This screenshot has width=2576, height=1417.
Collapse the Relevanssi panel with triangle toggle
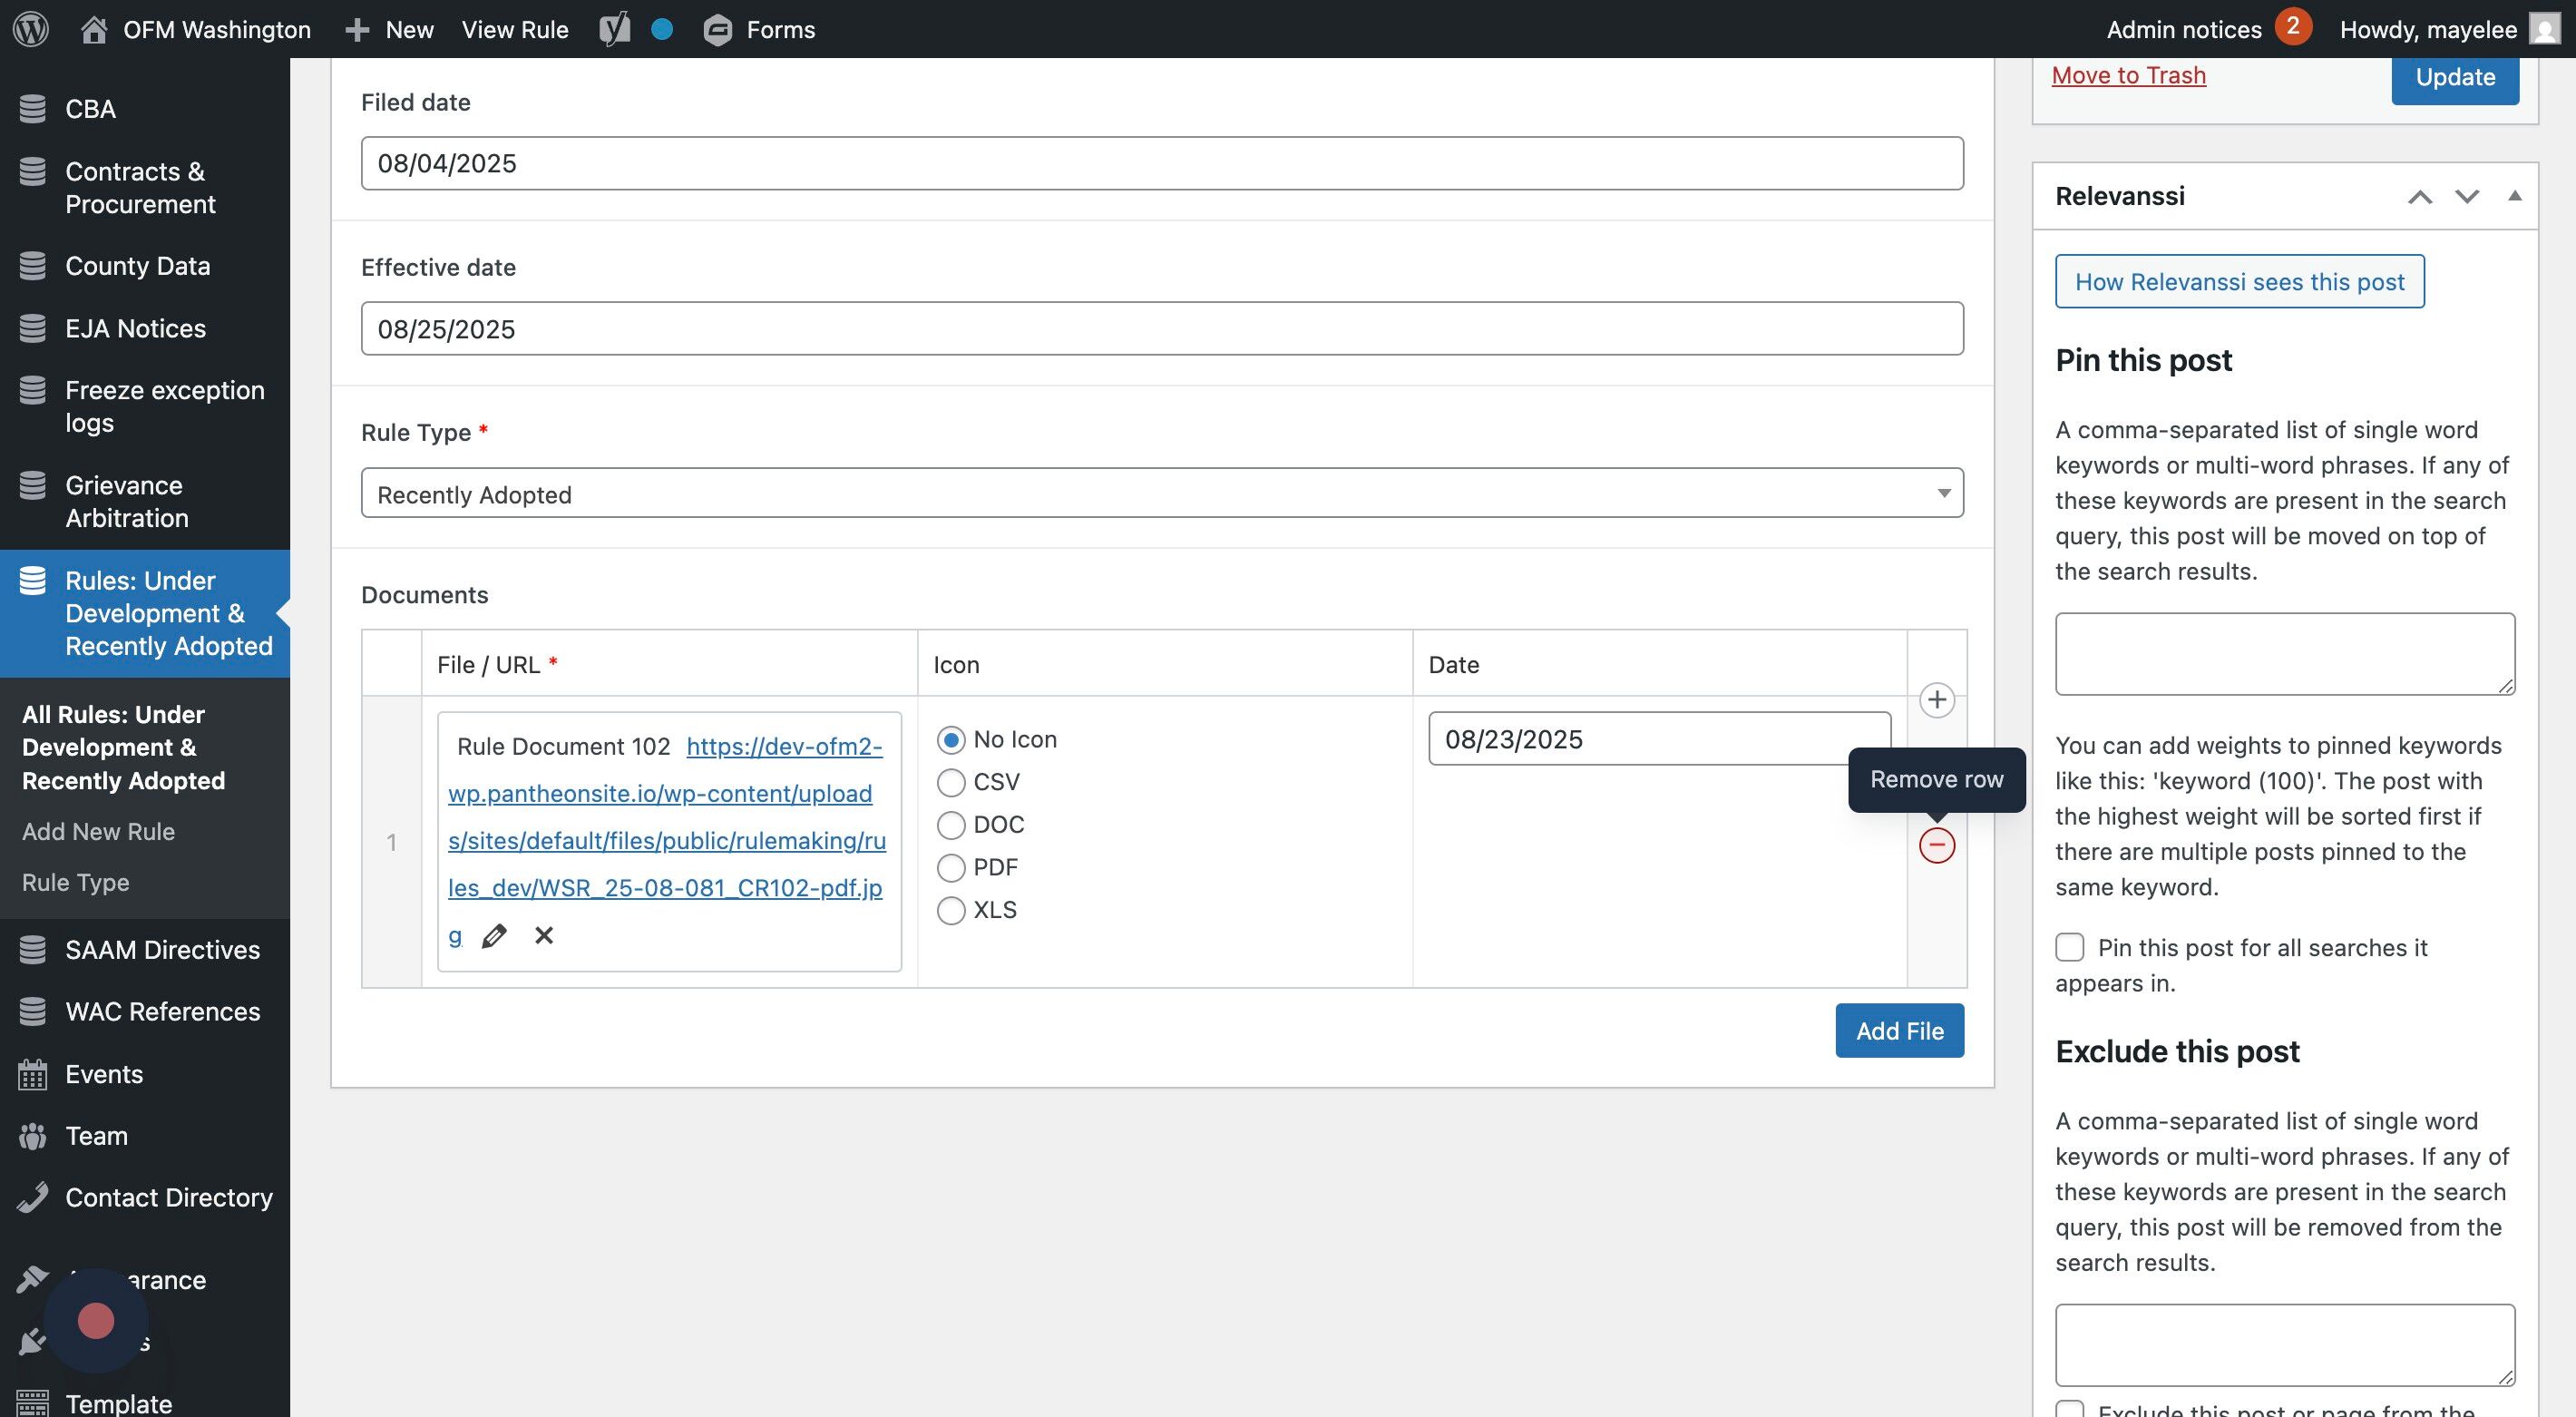2514,196
